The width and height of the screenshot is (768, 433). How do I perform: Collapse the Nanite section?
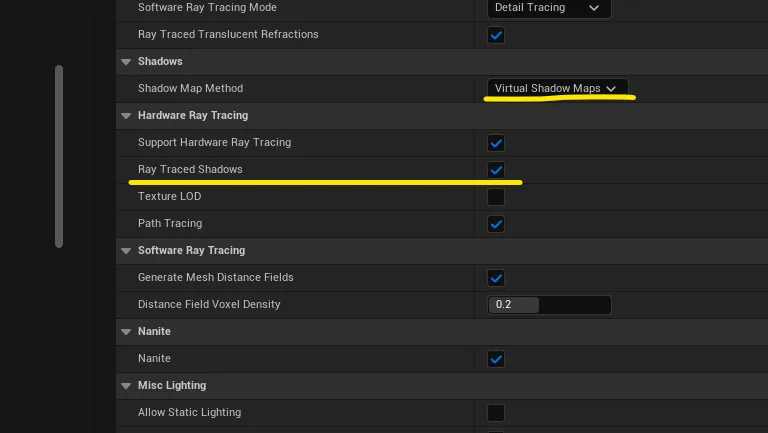(126, 332)
